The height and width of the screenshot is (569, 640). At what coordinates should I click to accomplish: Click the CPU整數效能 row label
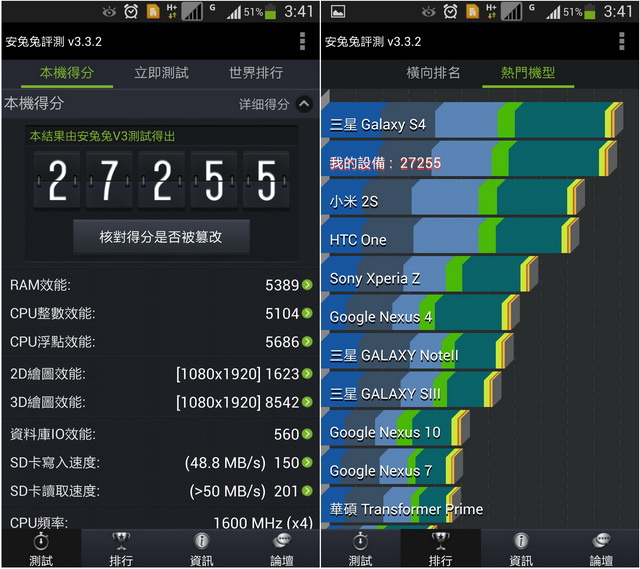point(53,313)
